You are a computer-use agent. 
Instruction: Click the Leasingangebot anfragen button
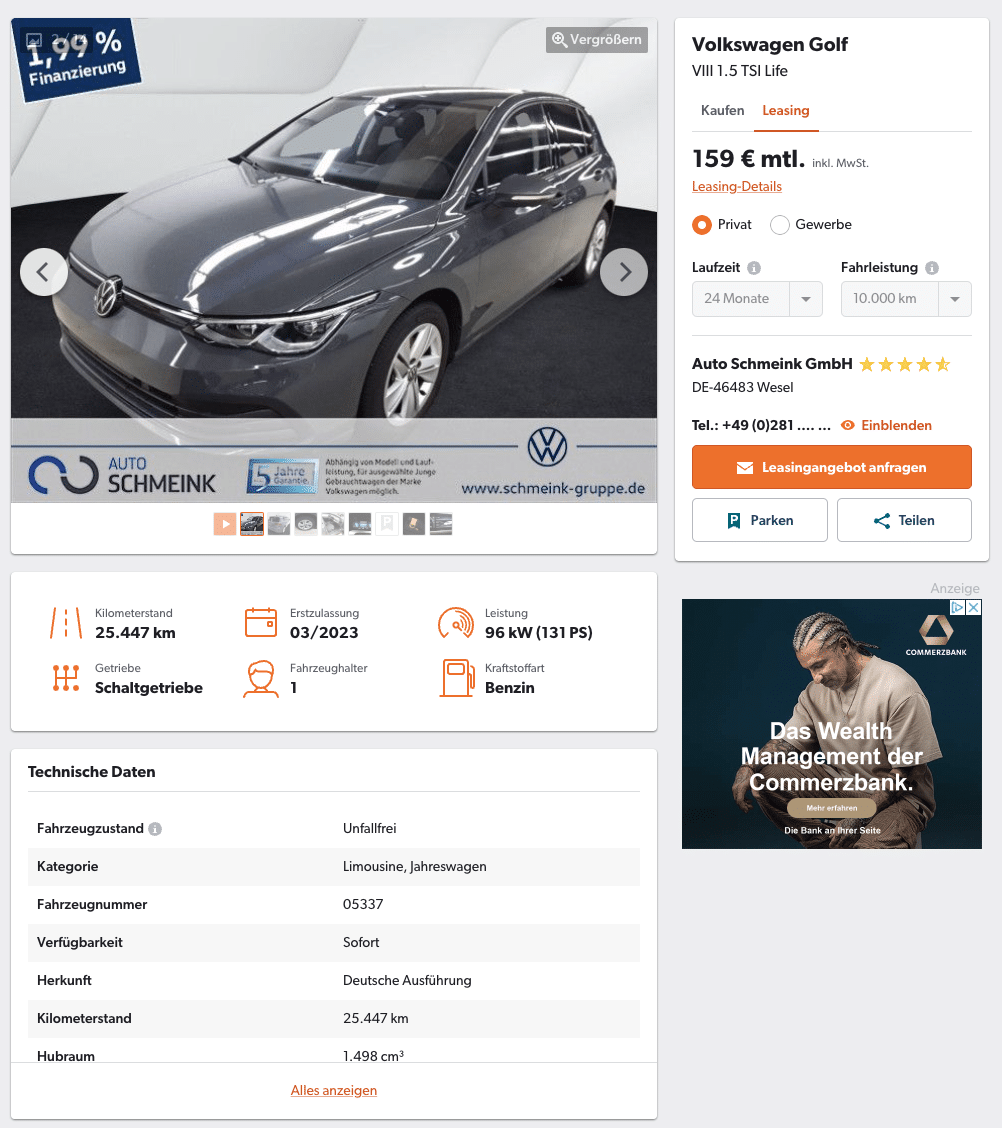(832, 468)
